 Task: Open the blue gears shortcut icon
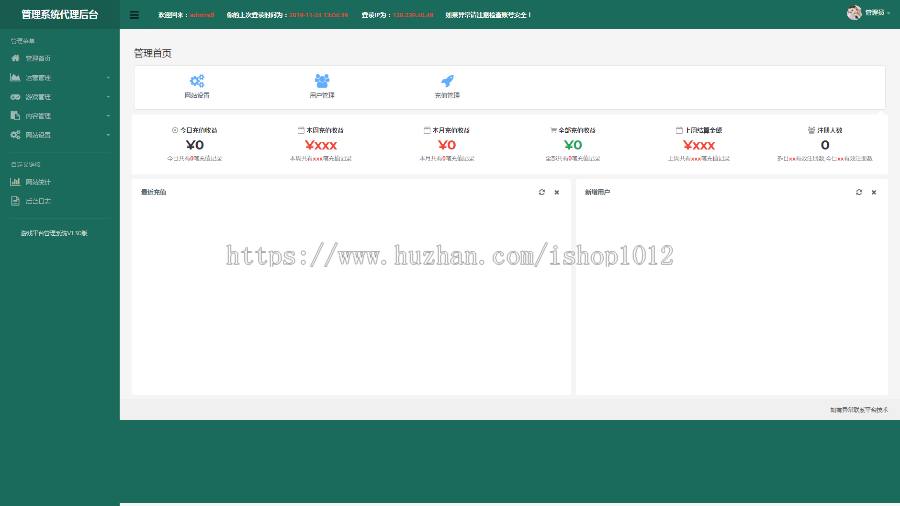click(197, 81)
